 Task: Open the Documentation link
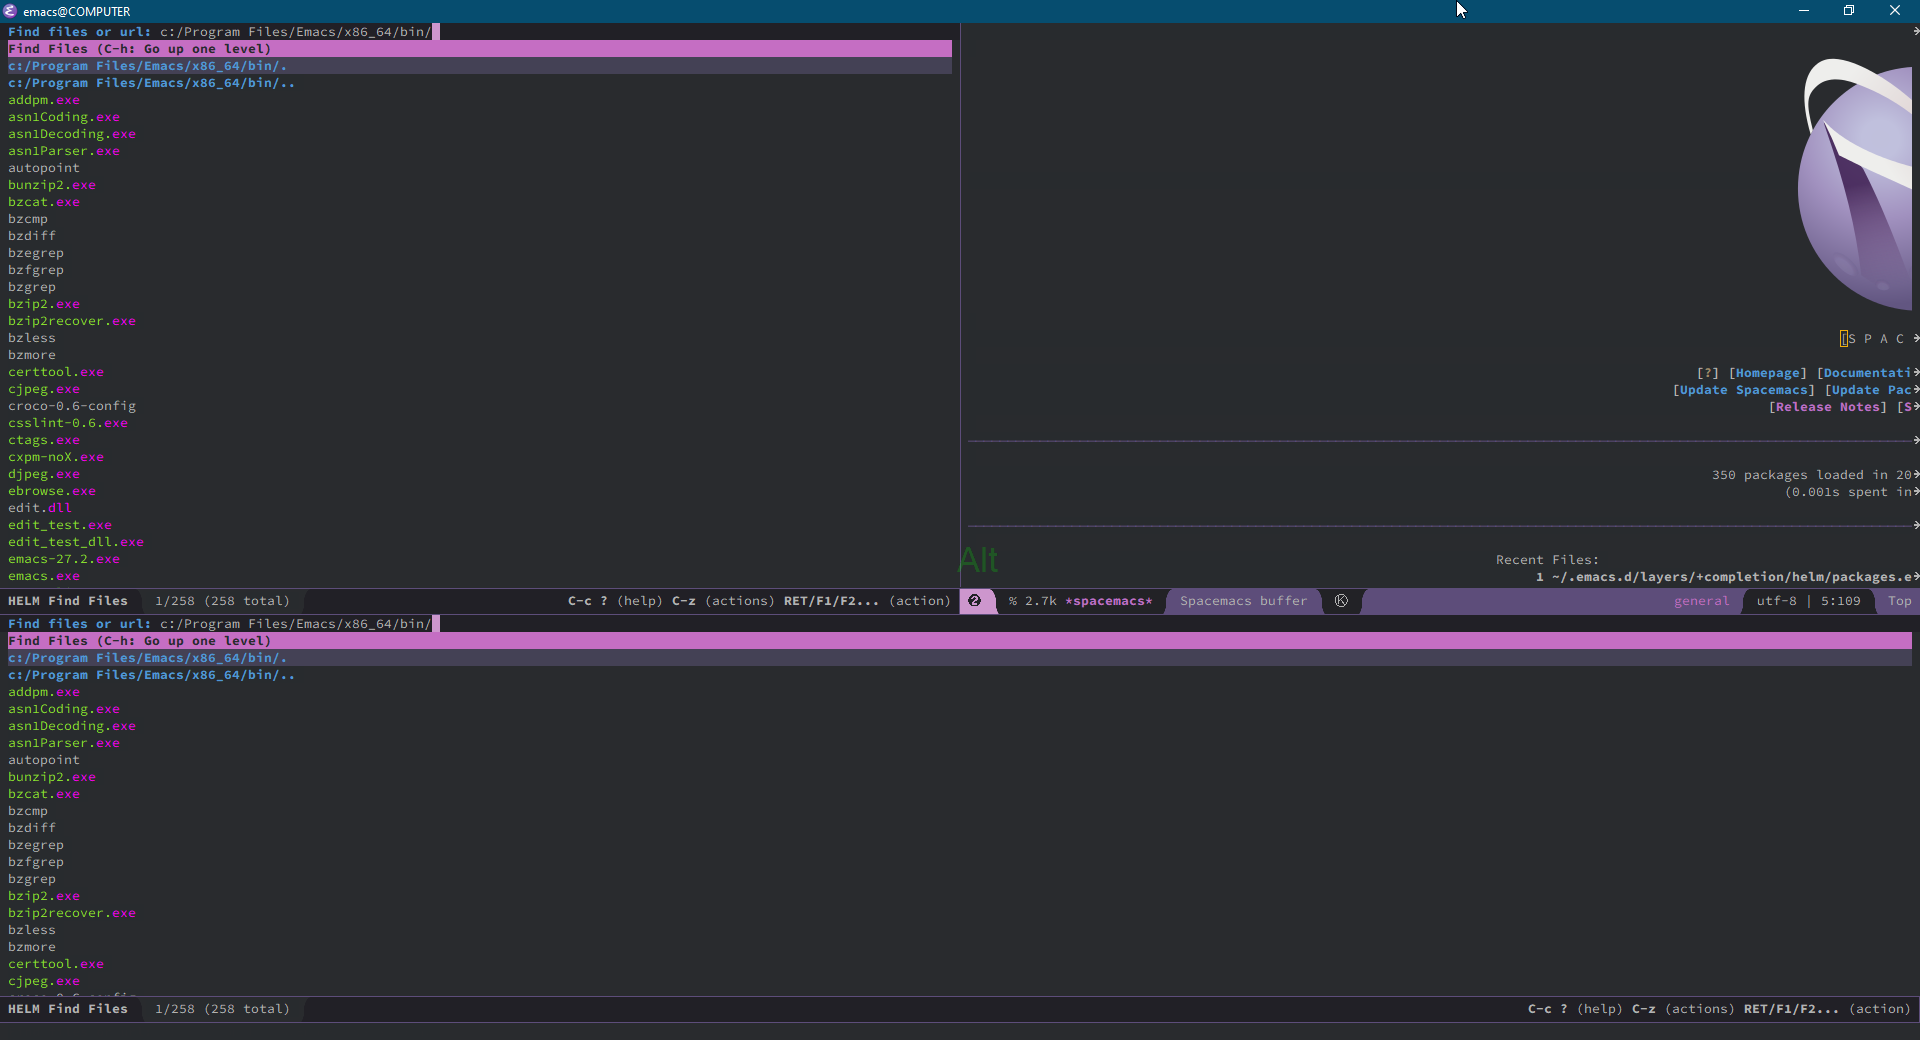[x=1868, y=373]
